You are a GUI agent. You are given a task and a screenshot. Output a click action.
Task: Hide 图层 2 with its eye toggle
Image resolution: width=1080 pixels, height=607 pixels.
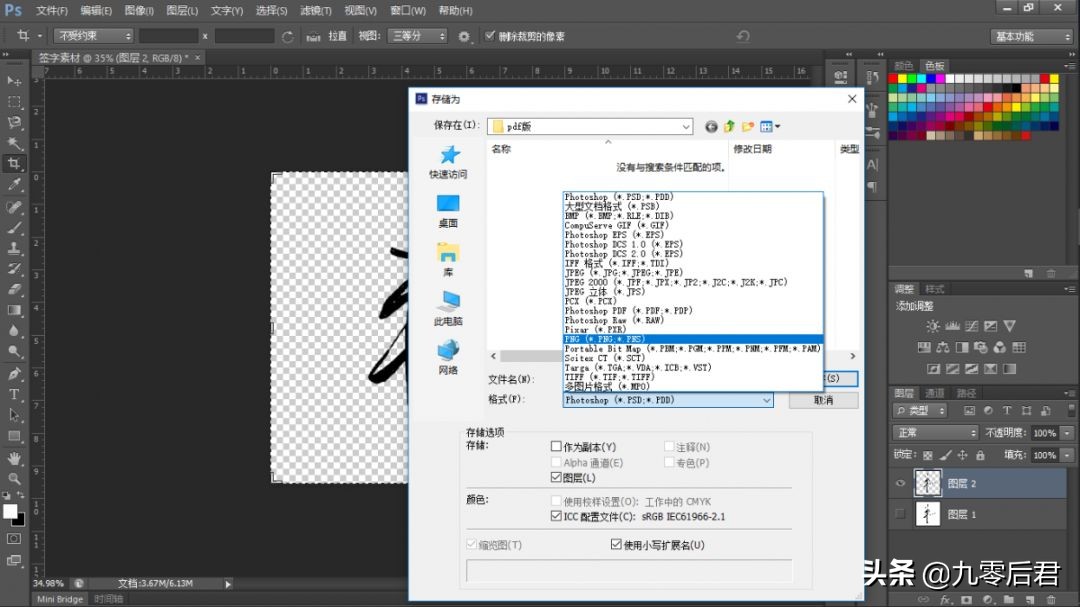point(901,483)
